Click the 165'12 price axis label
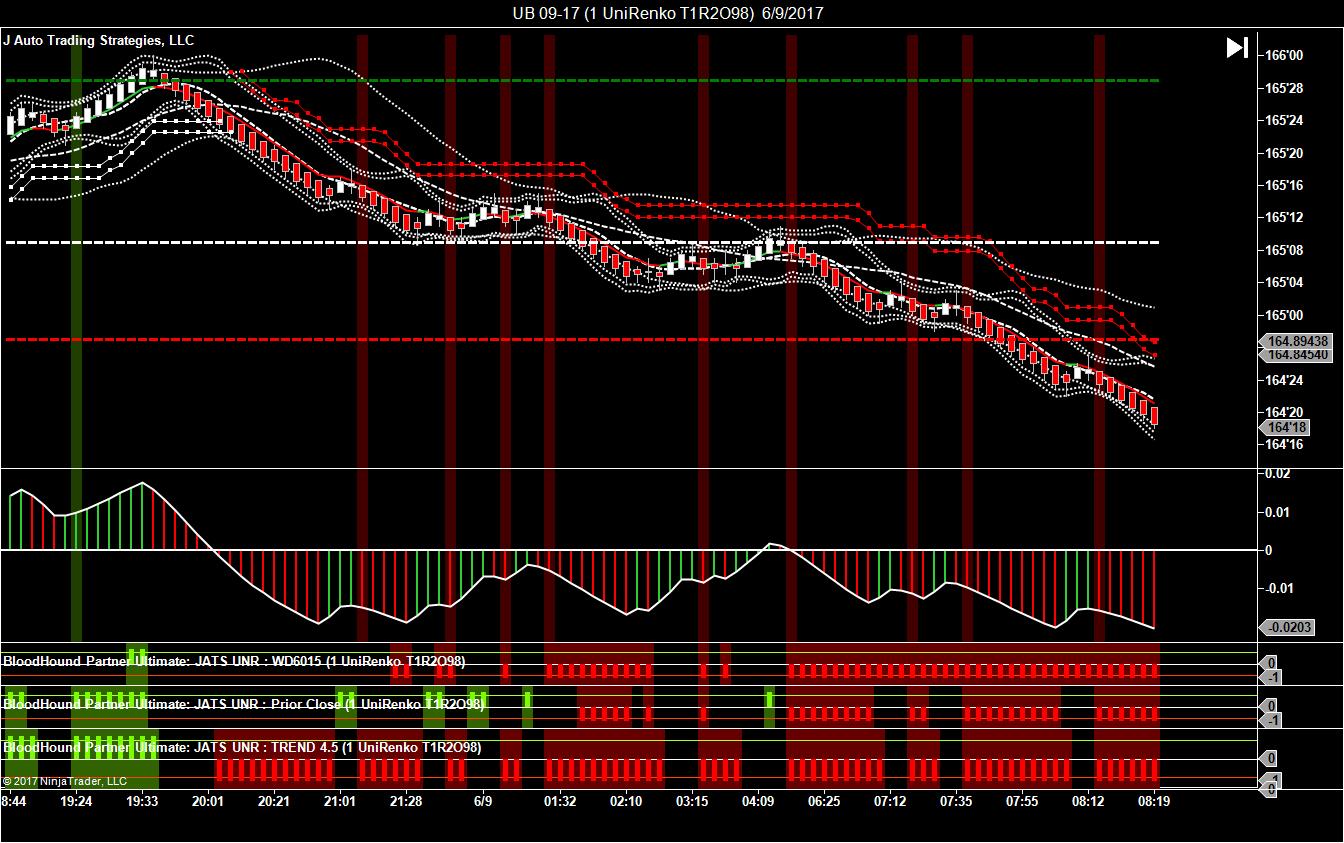The height and width of the screenshot is (843, 1344). click(x=1284, y=218)
